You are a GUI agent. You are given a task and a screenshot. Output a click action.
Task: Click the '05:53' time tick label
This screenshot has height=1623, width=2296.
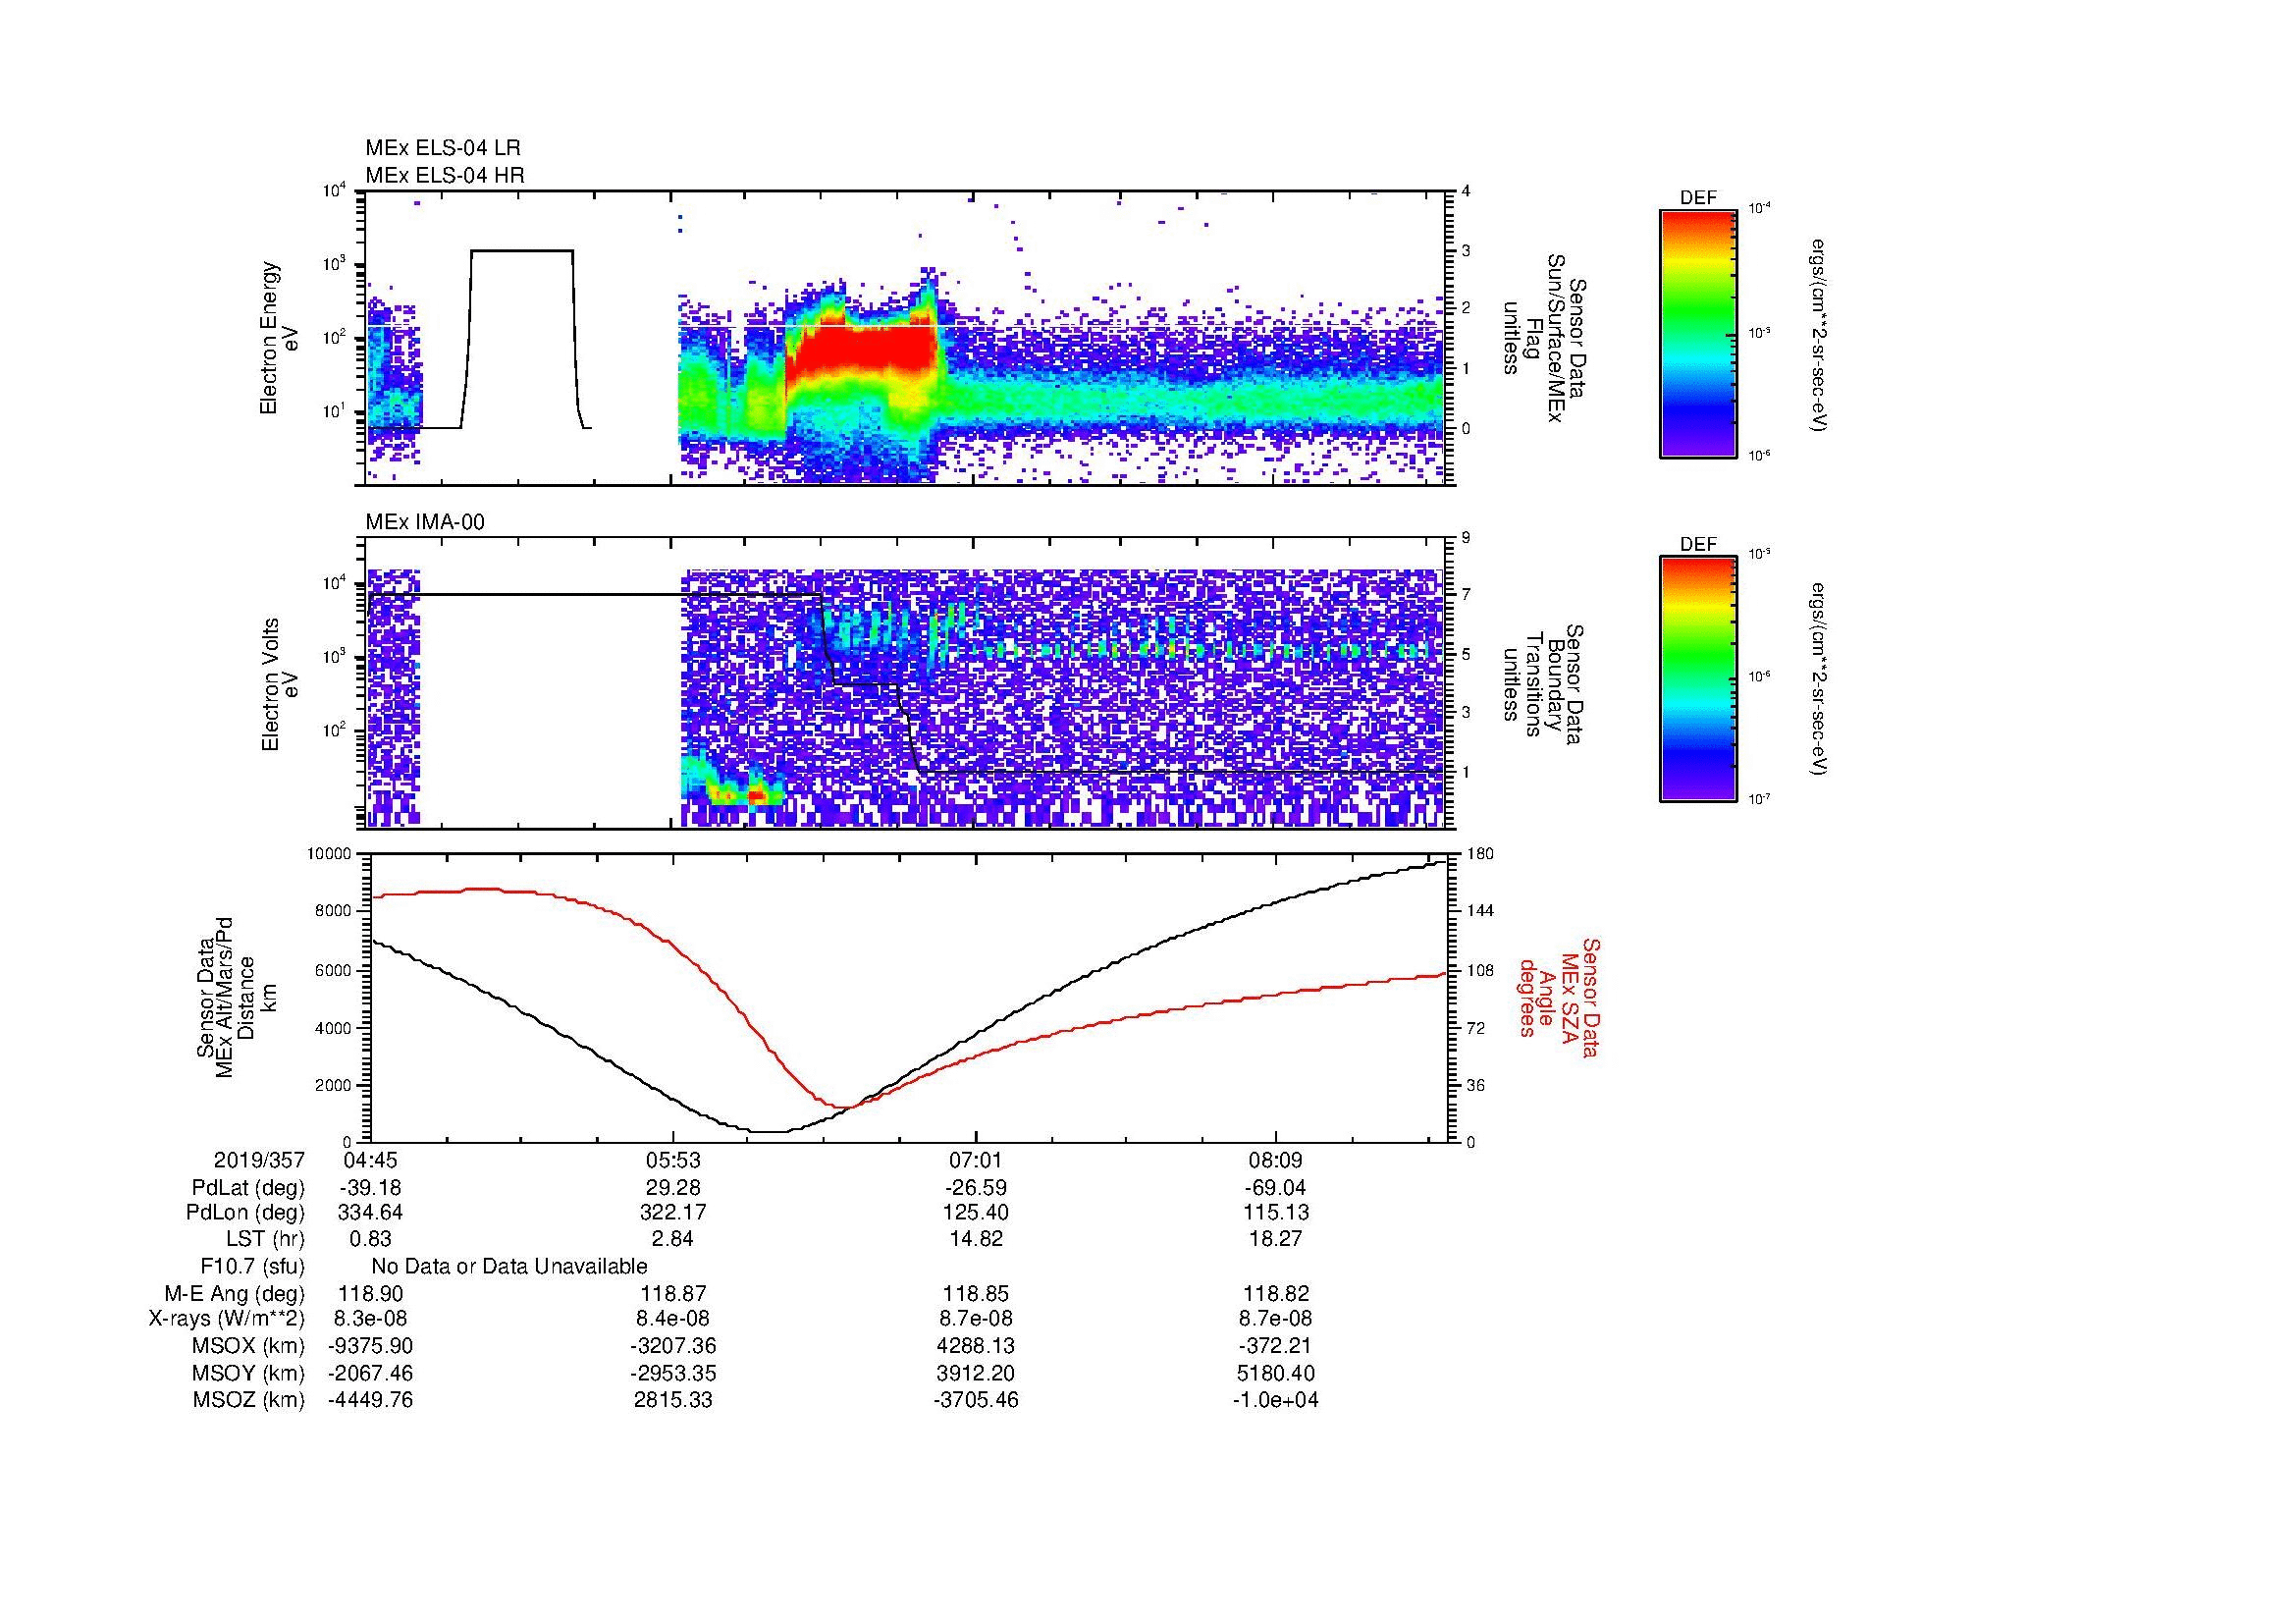(673, 1160)
